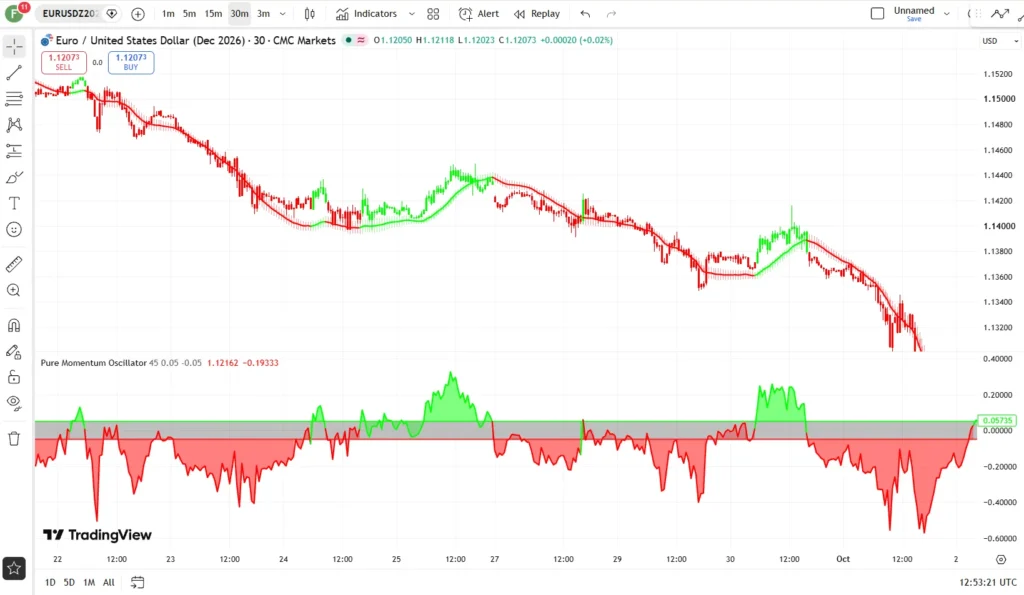Toggle magnet mode for drawings
Image resolution: width=1024 pixels, height=595 pixels.
(x=14, y=325)
